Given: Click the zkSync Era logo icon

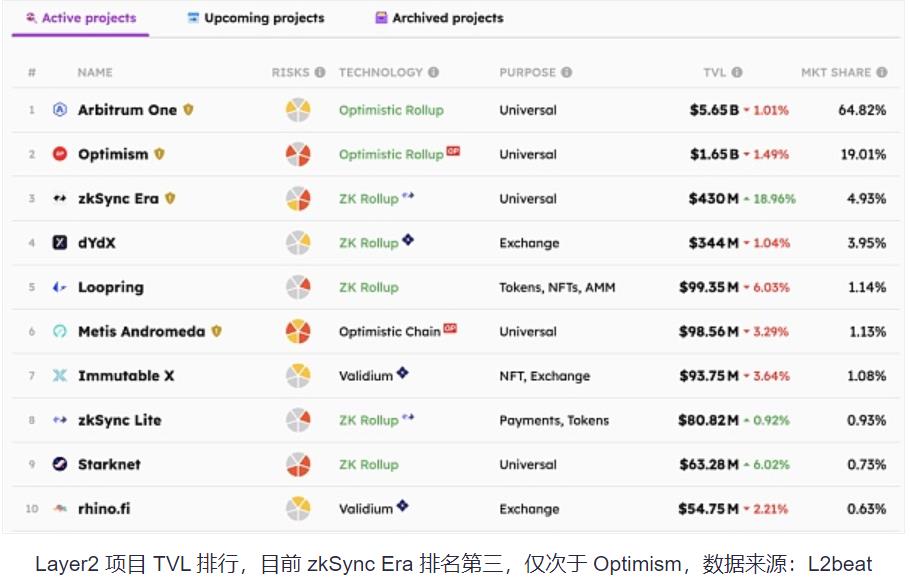Looking at the screenshot, I should 60,199.
